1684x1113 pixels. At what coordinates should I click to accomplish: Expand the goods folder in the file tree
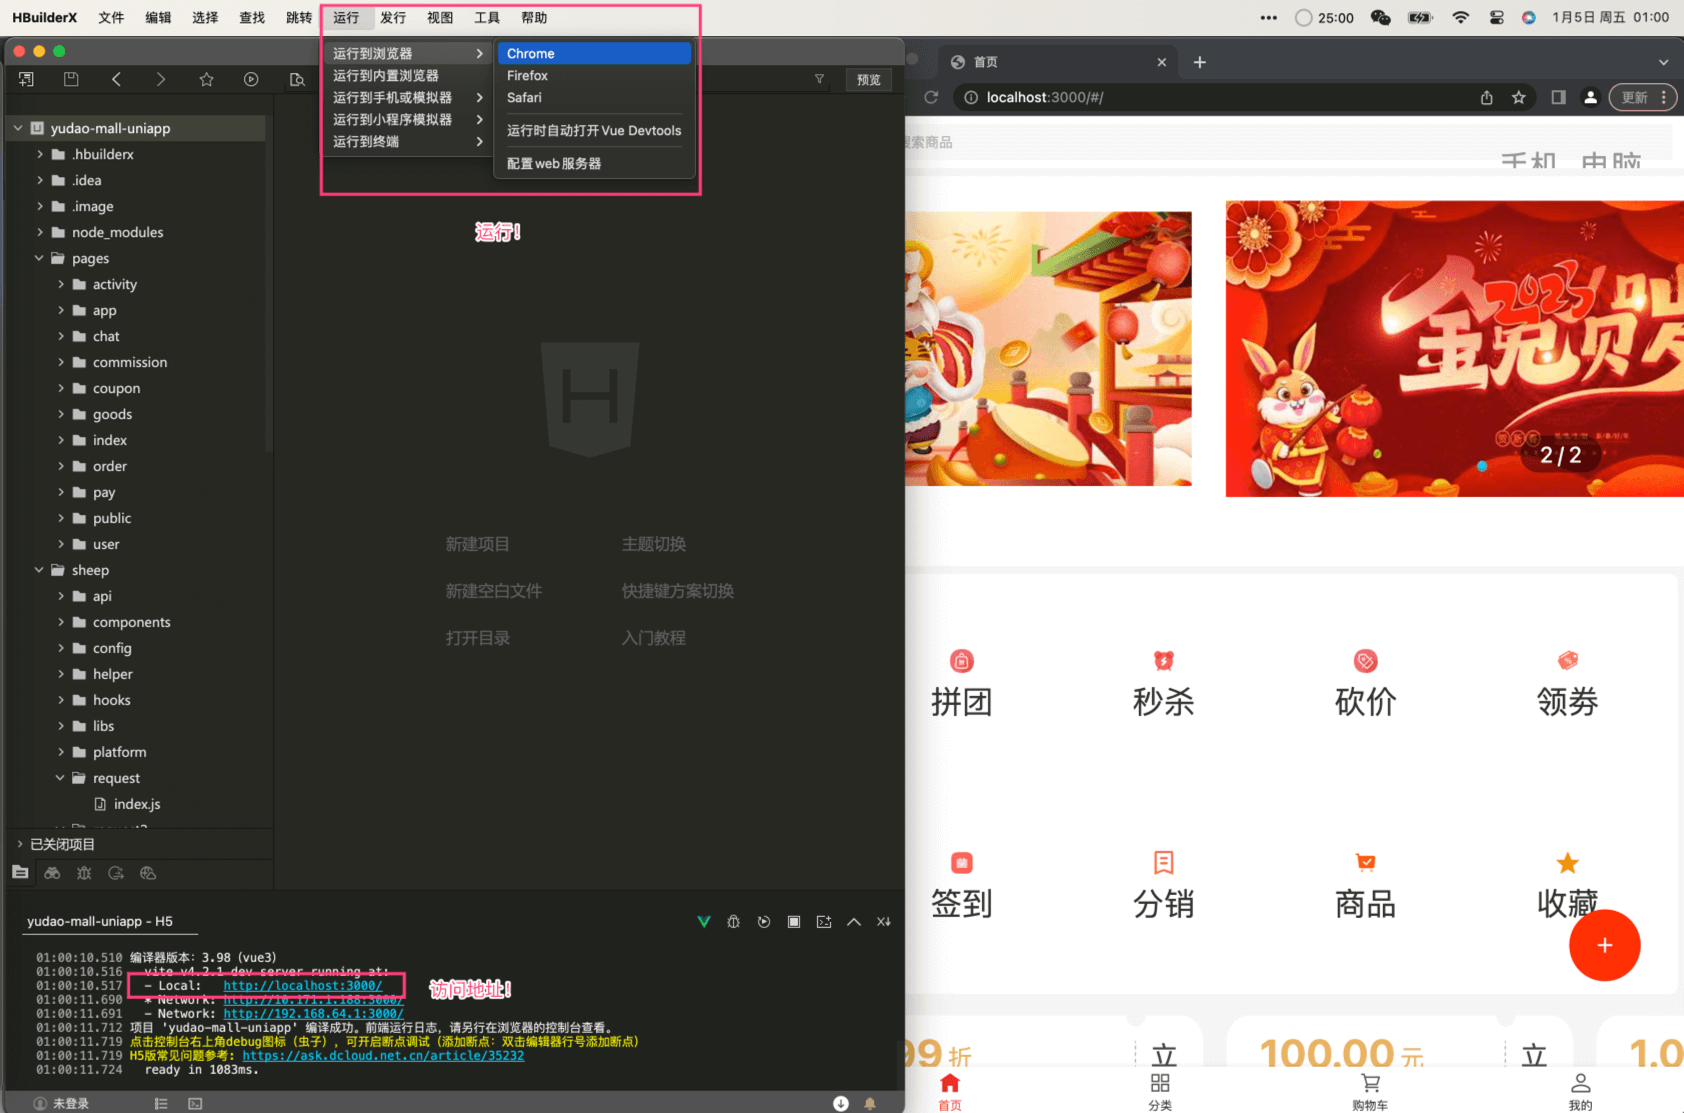pyautogui.click(x=61, y=414)
